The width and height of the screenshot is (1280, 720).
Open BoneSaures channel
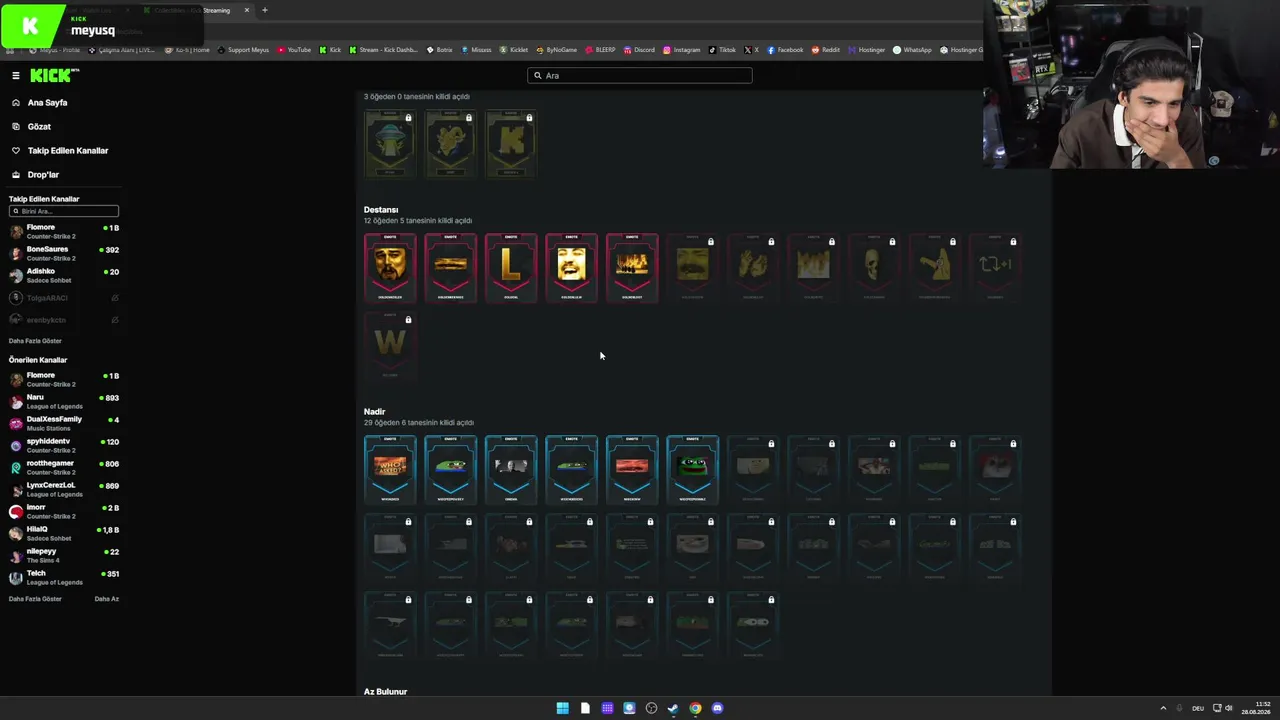[64, 253]
